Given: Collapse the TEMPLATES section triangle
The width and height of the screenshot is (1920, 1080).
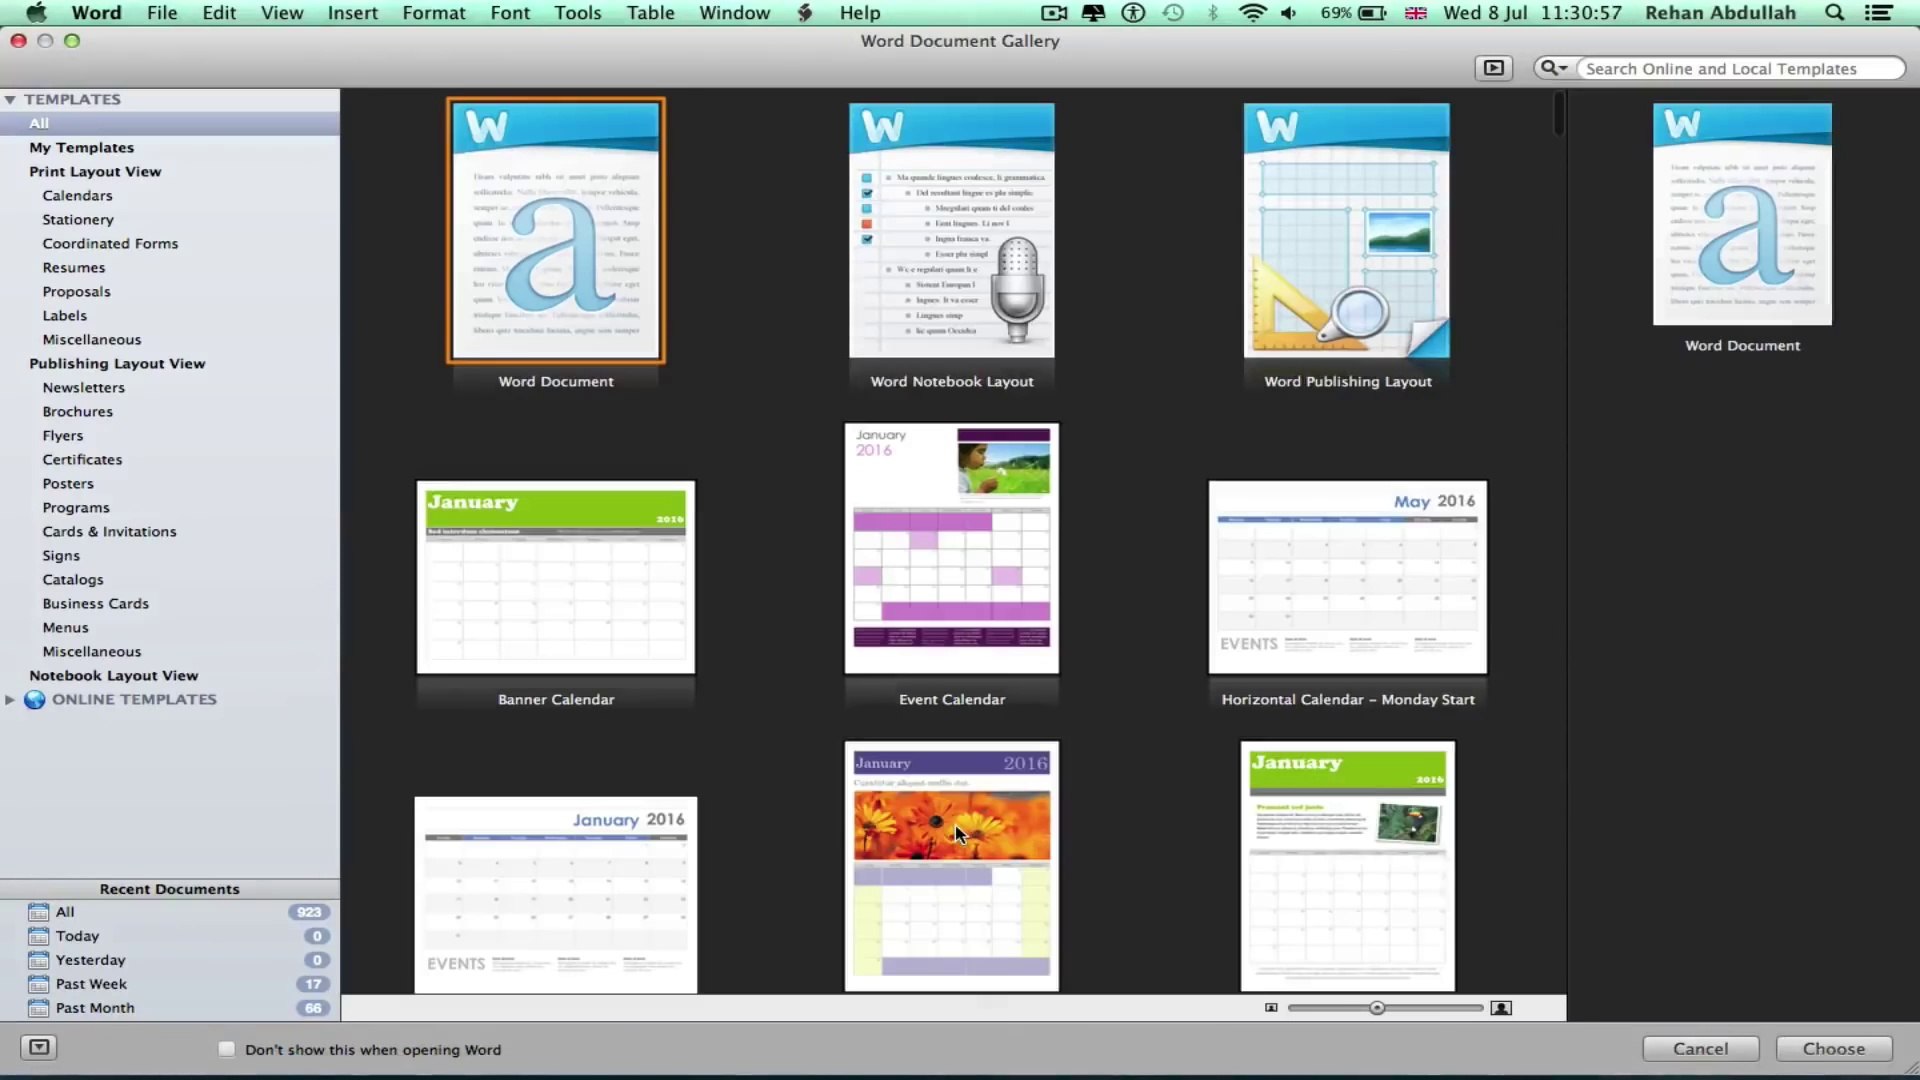Looking at the screenshot, I should (10, 100).
